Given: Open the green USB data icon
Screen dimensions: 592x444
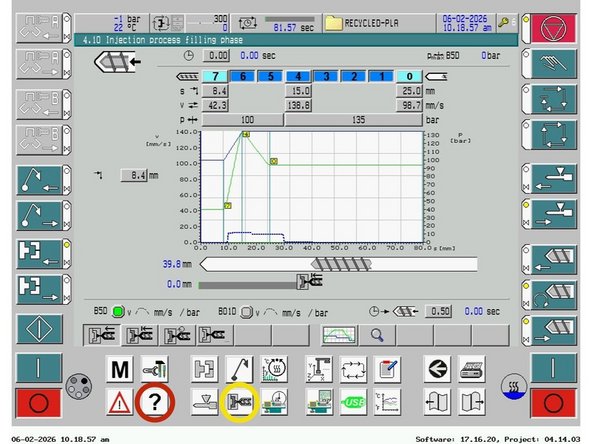Looking at the screenshot, I should (x=353, y=402).
